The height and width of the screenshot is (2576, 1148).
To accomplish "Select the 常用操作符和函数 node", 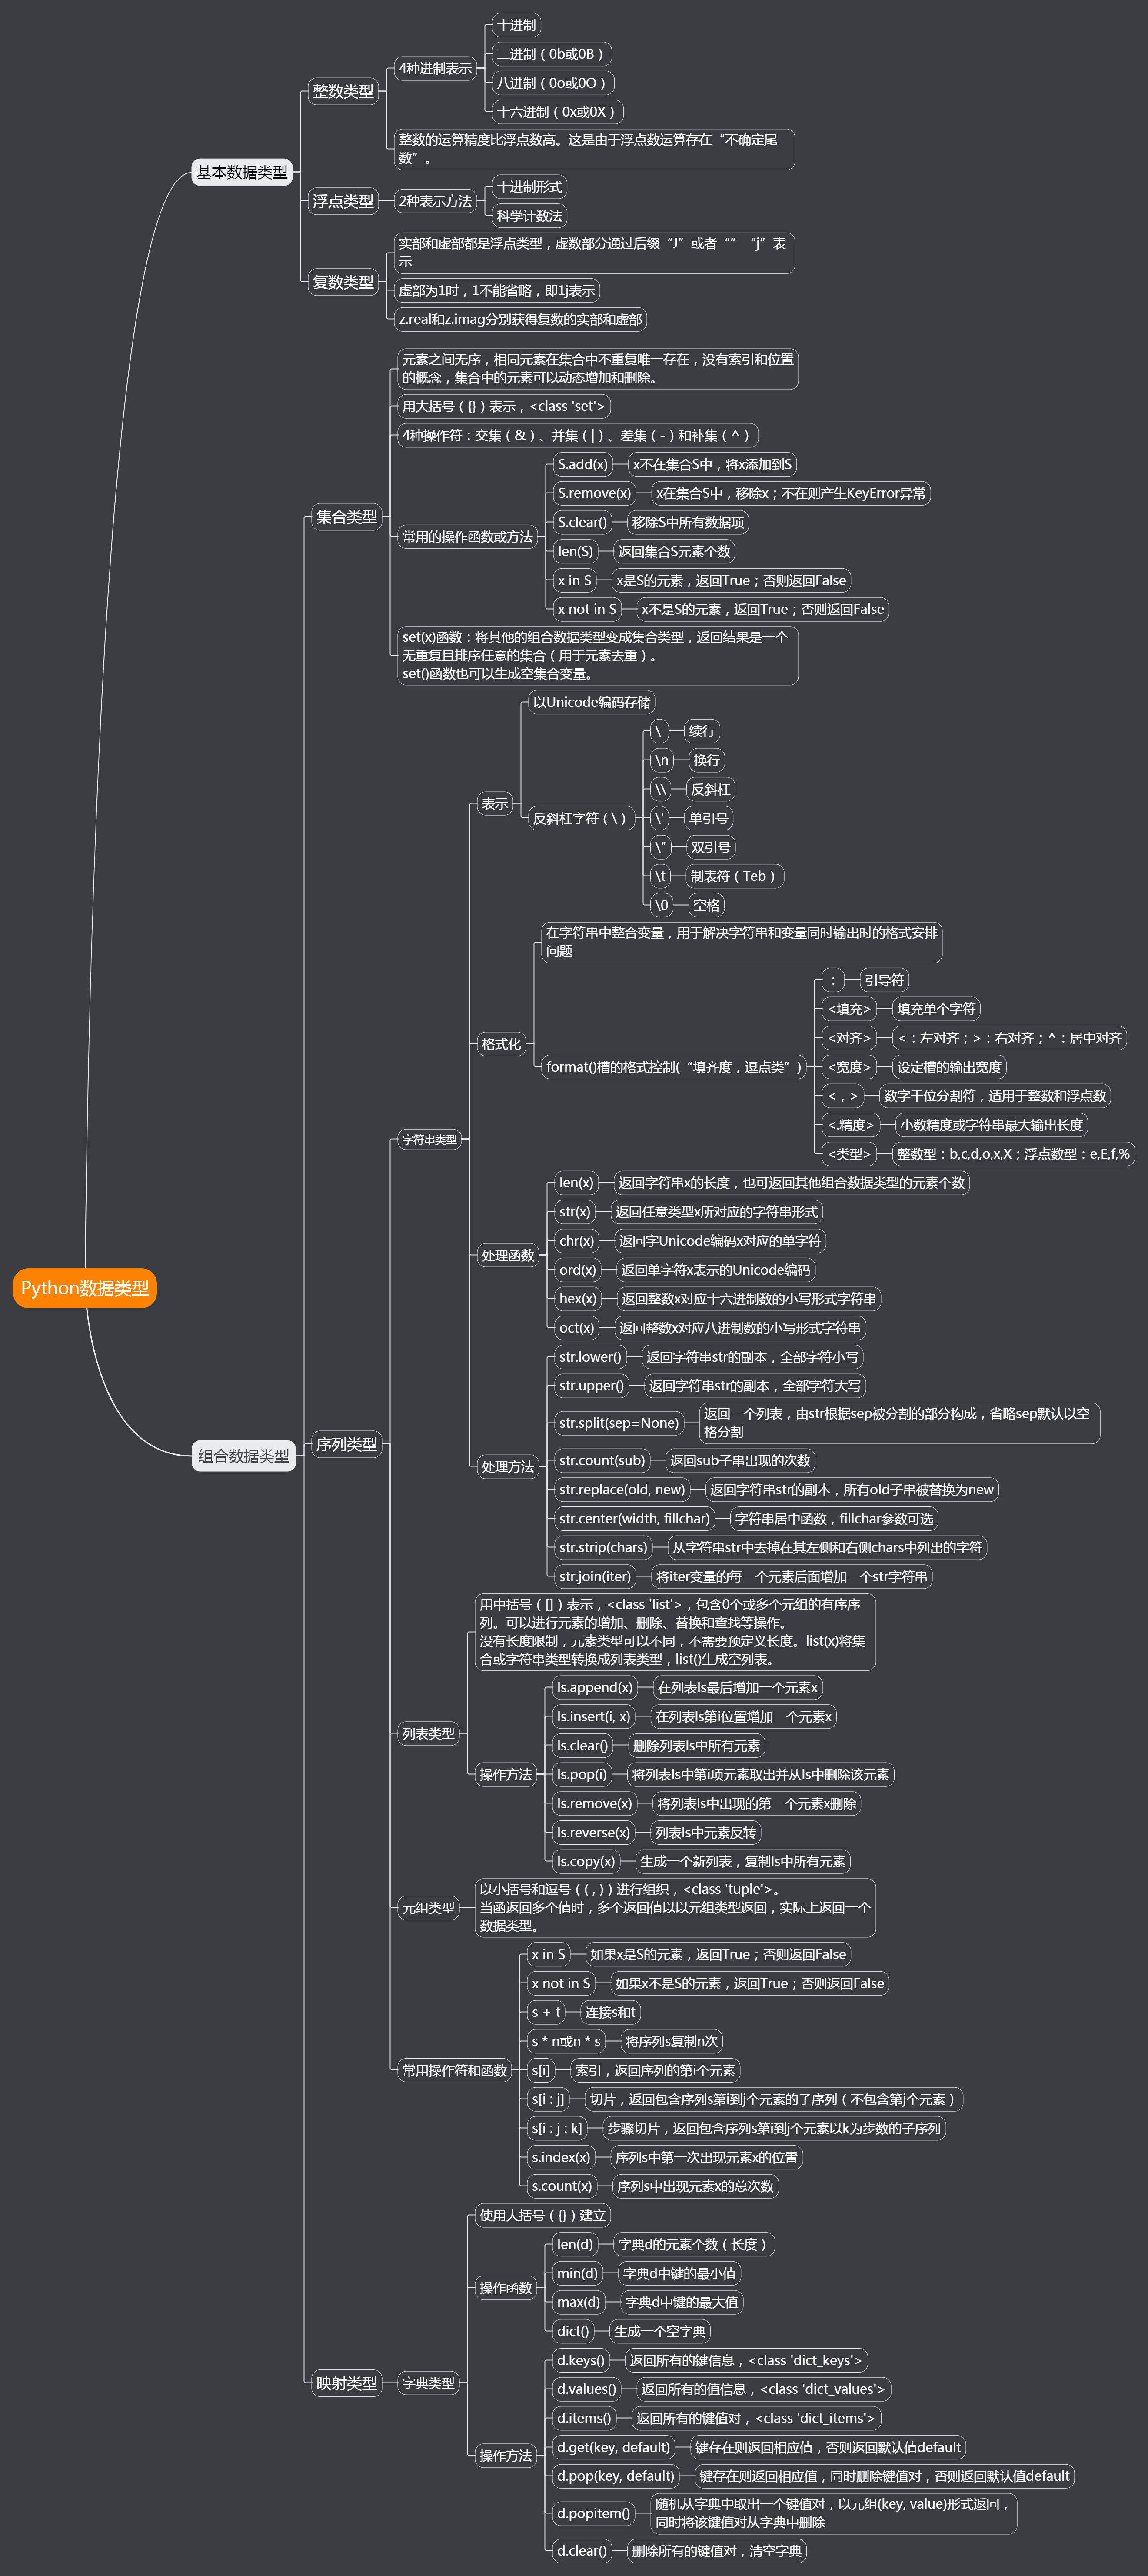I will 455,2070.
